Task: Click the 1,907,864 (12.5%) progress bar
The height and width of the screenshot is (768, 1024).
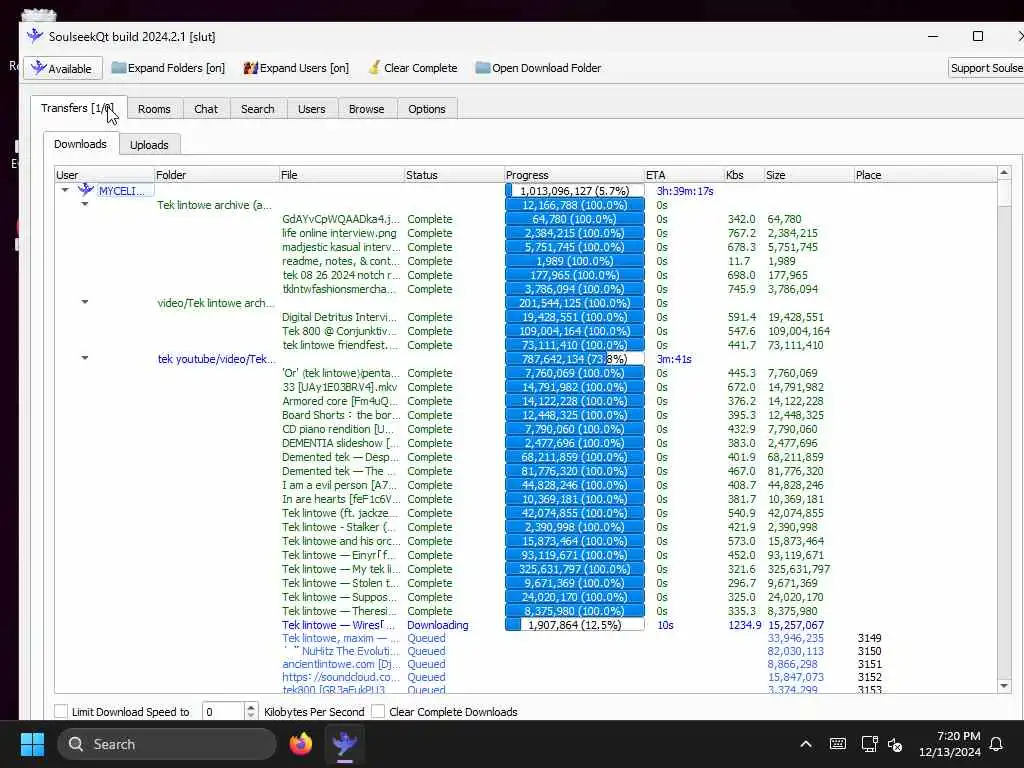Action: point(575,625)
